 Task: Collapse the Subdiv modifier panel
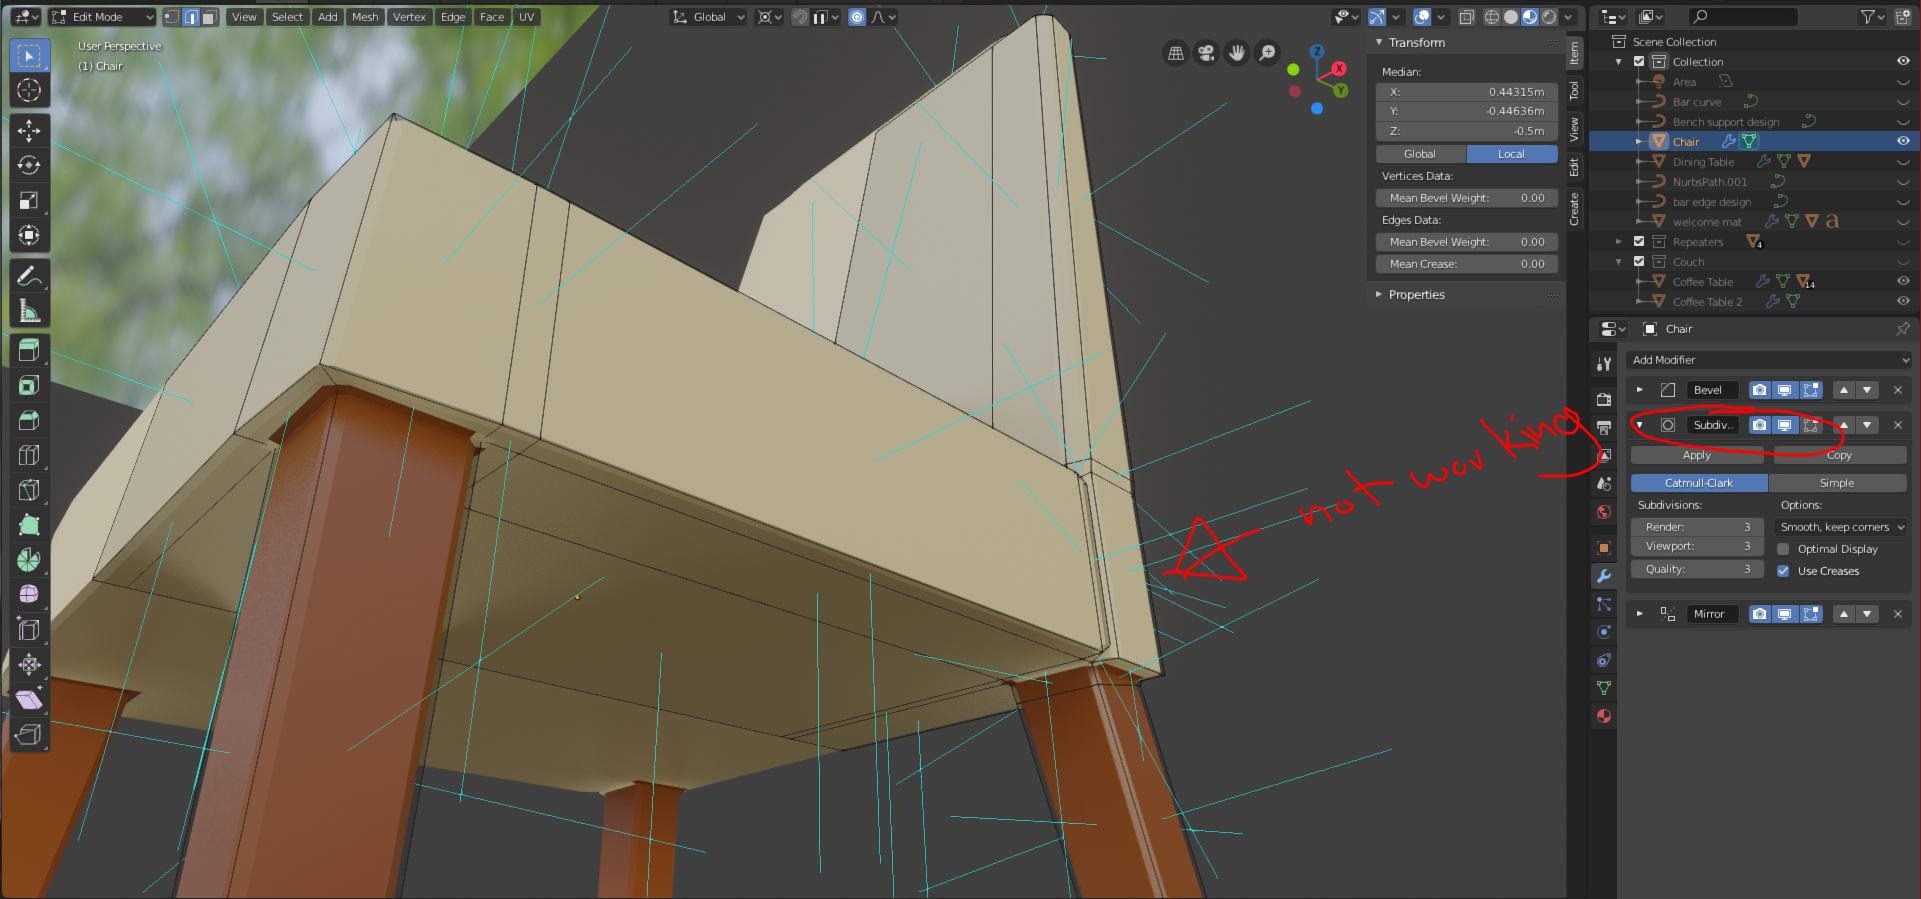coord(1640,425)
